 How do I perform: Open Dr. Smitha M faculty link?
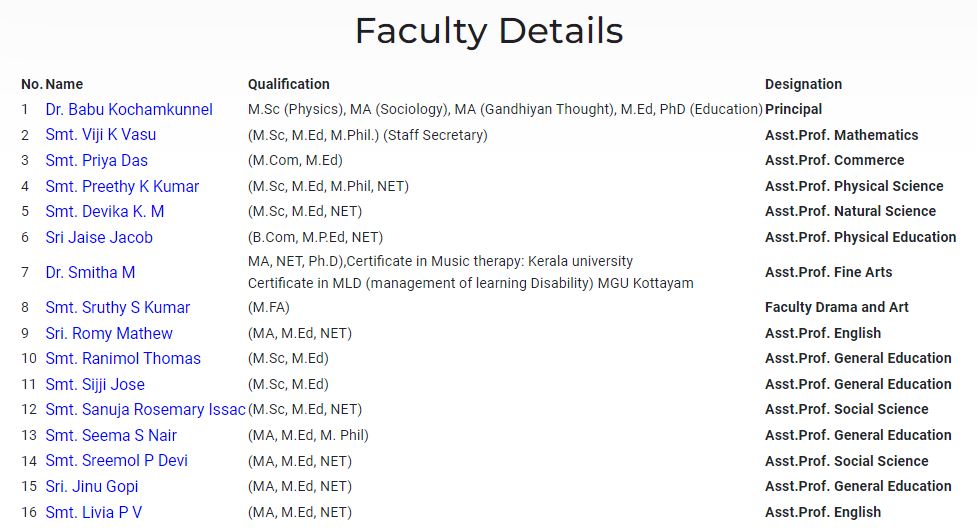coord(90,273)
